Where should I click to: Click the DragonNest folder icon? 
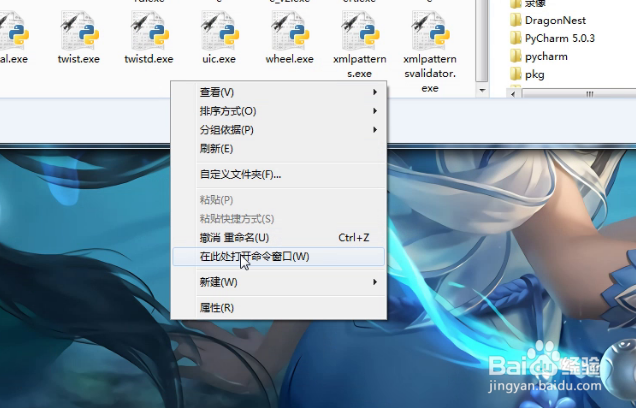pos(516,20)
